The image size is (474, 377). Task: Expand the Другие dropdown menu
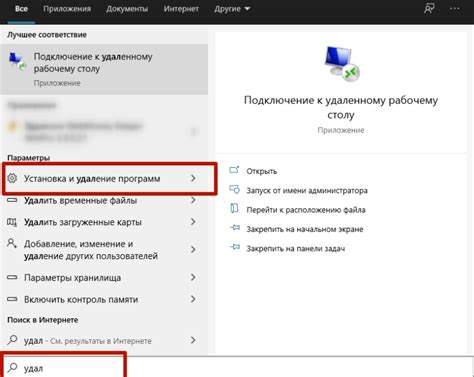click(x=232, y=9)
